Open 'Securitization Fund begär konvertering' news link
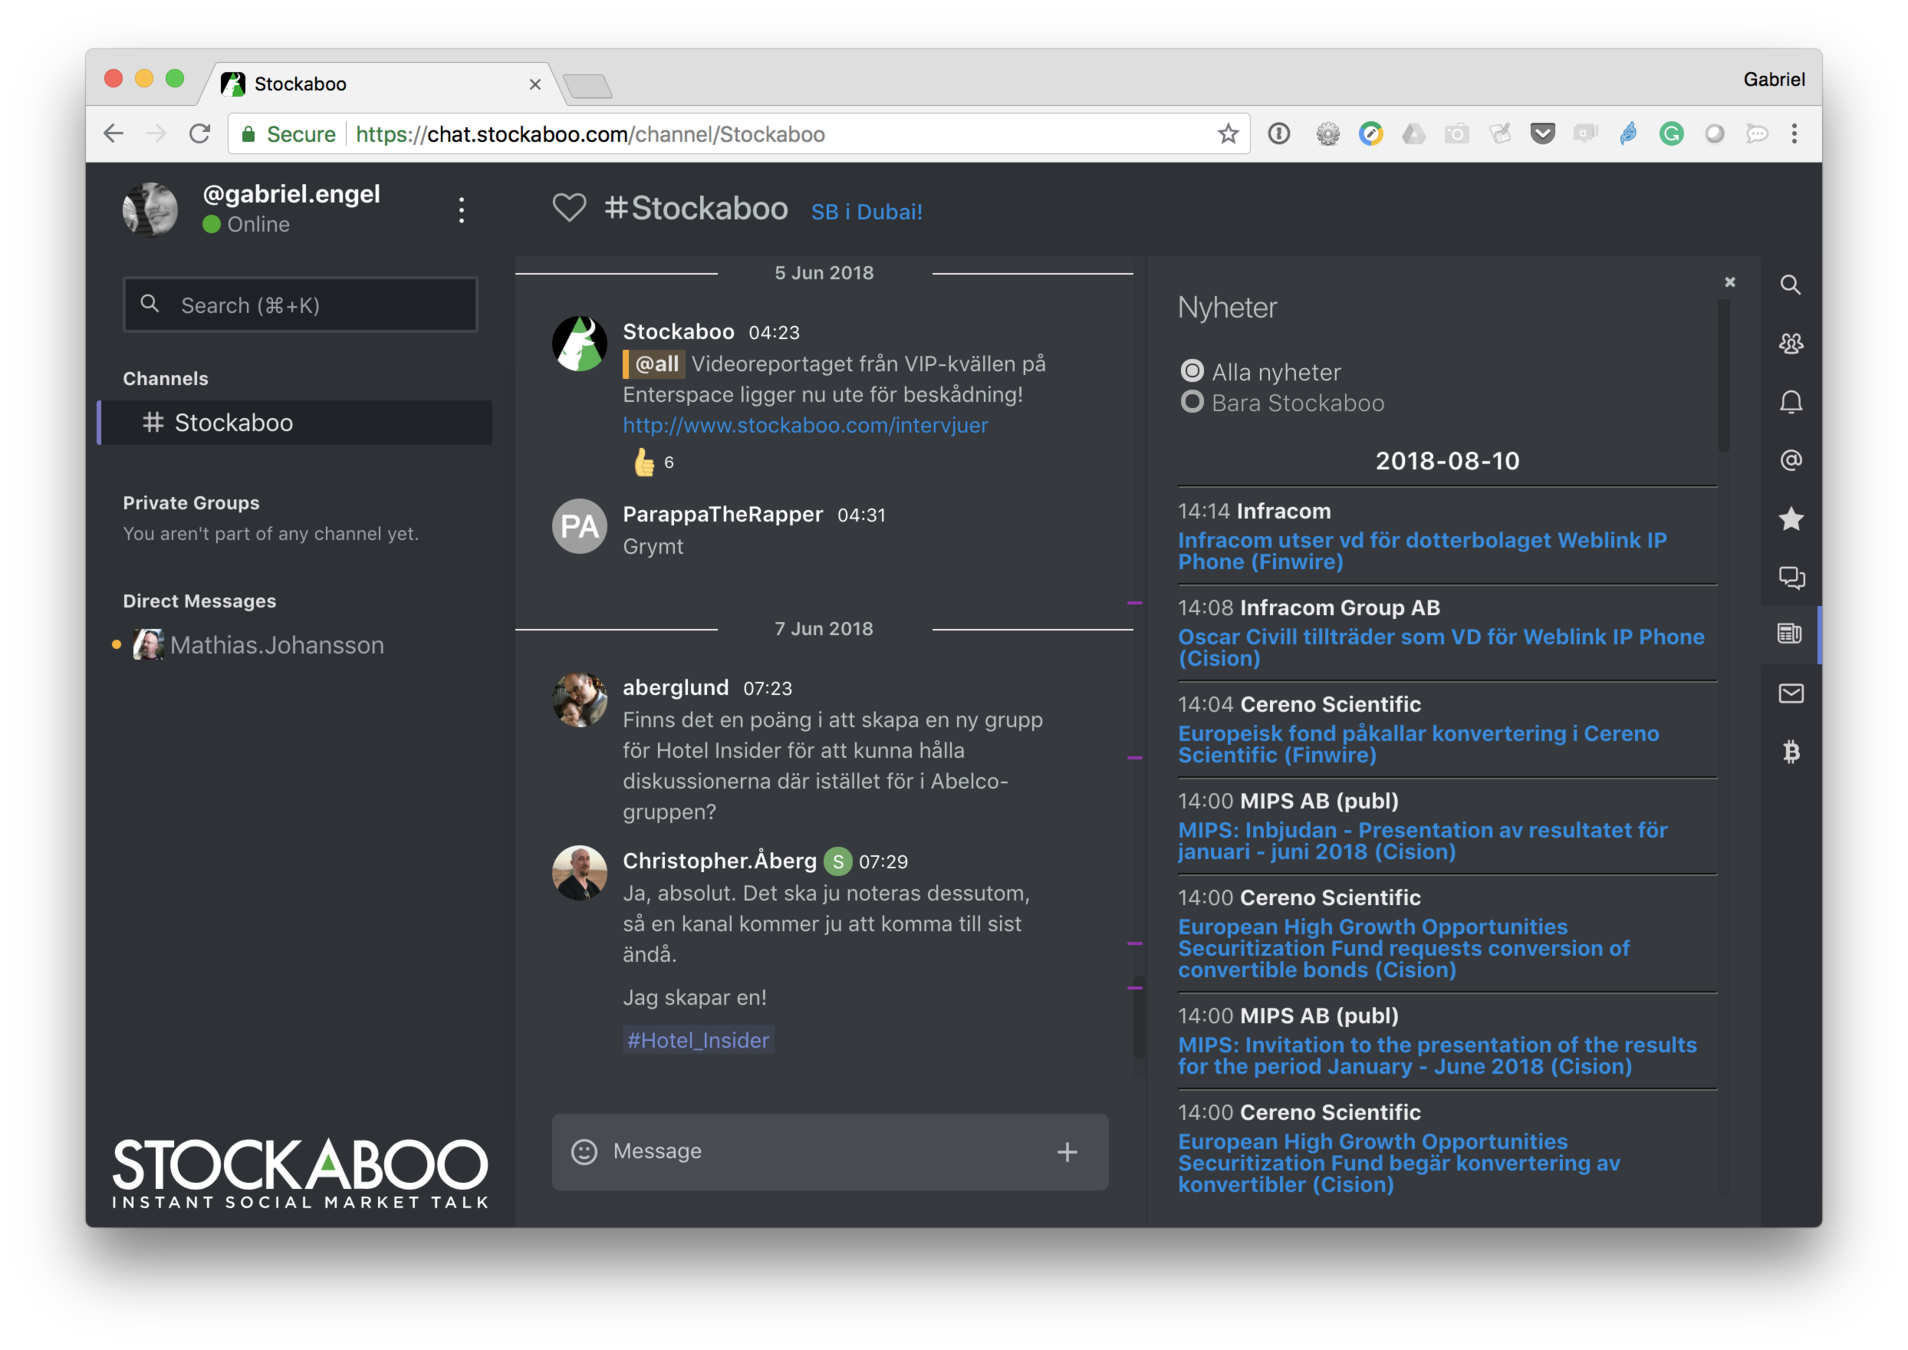This screenshot has width=1908, height=1350. (x=1399, y=1163)
